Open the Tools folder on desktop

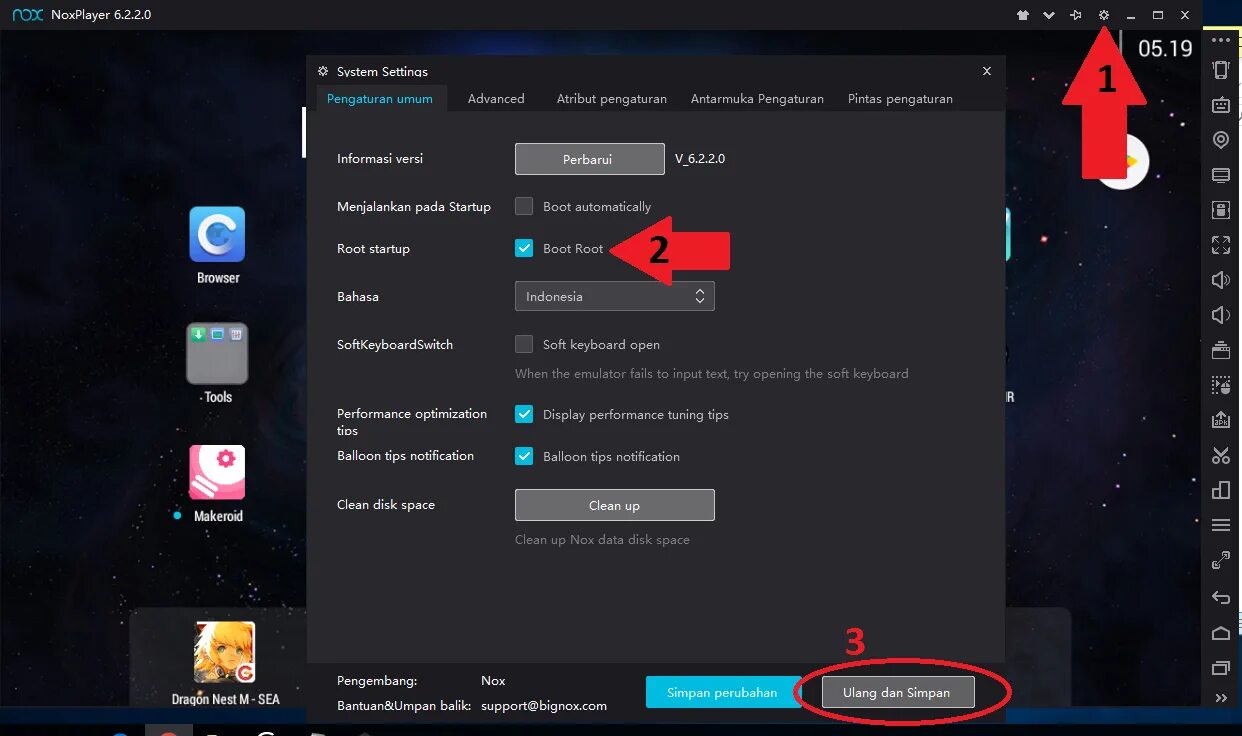[x=217, y=354]
